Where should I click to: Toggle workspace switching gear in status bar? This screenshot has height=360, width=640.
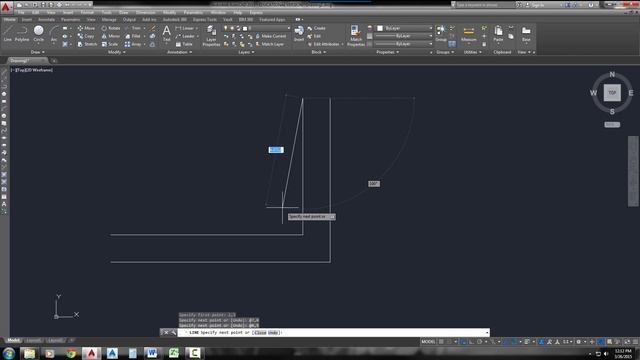tap(578, 342)
